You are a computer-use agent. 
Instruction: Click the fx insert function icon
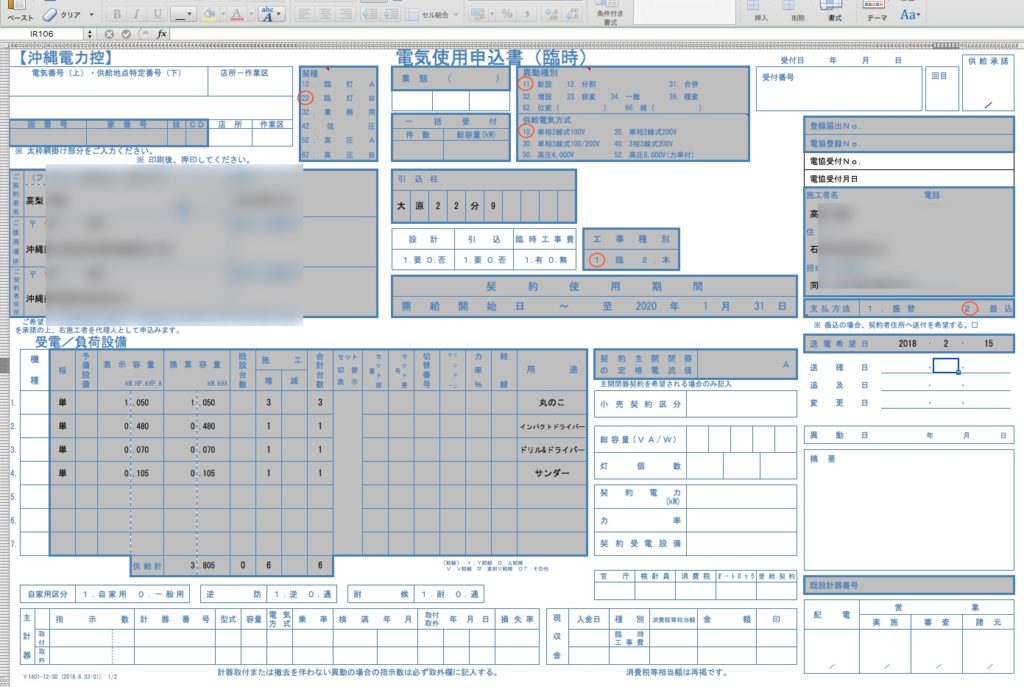pyautogui.click(x=162, y=34)
